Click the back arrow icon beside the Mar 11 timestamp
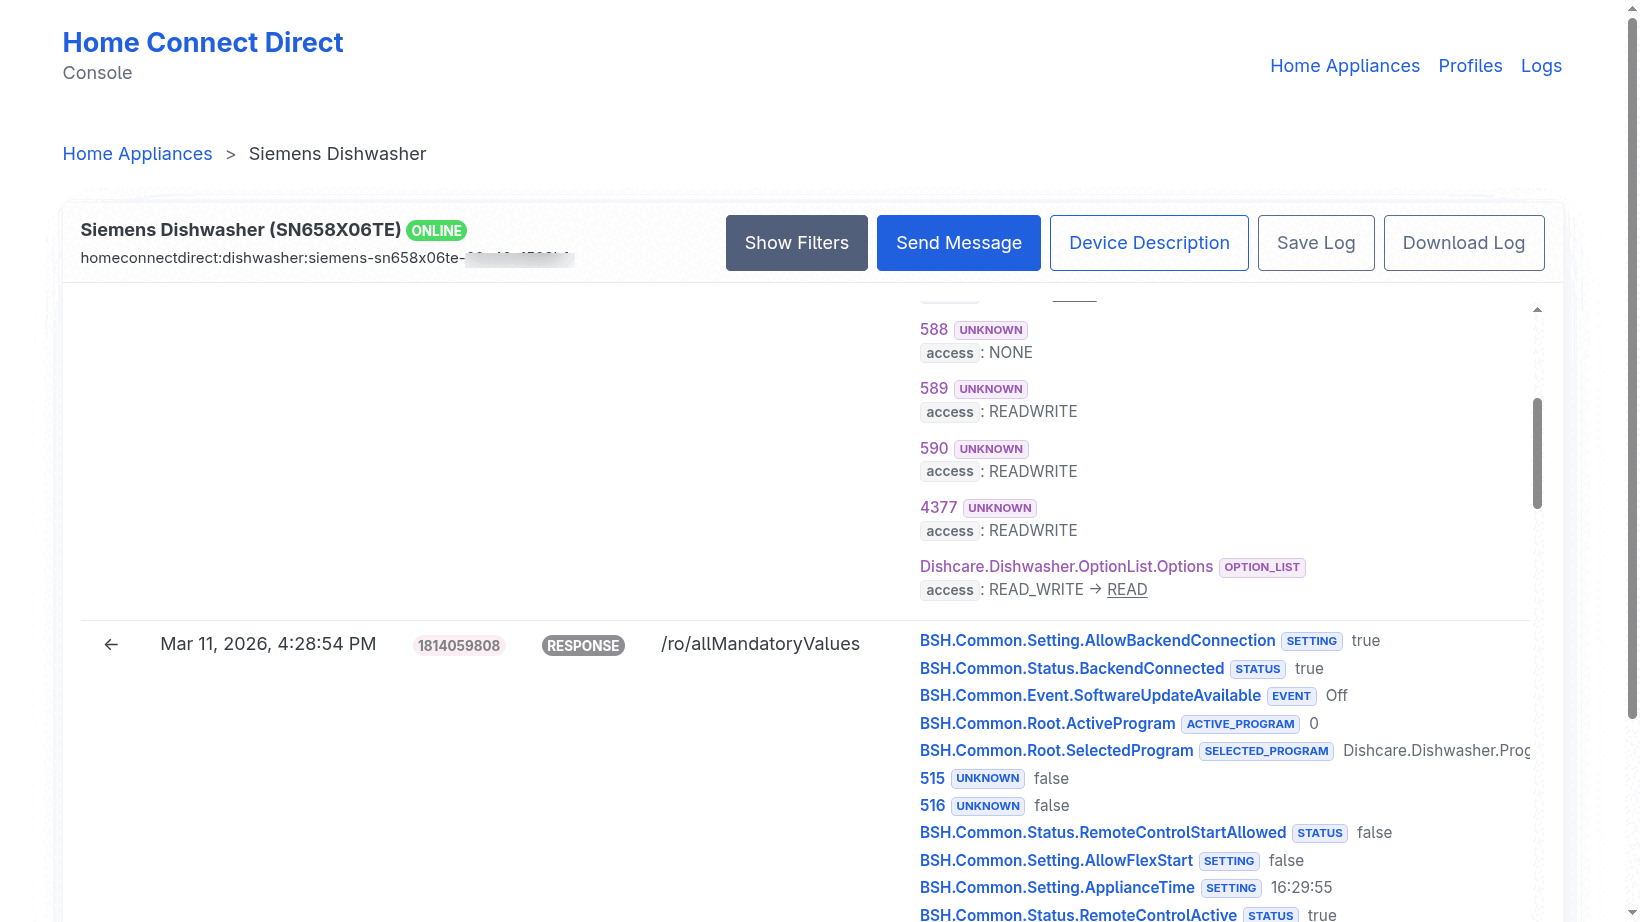 coord(111,645)
